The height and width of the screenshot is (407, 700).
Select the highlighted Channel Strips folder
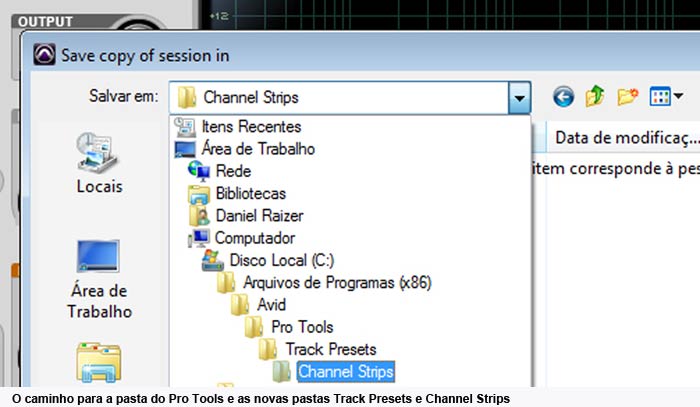pos(346,371)
